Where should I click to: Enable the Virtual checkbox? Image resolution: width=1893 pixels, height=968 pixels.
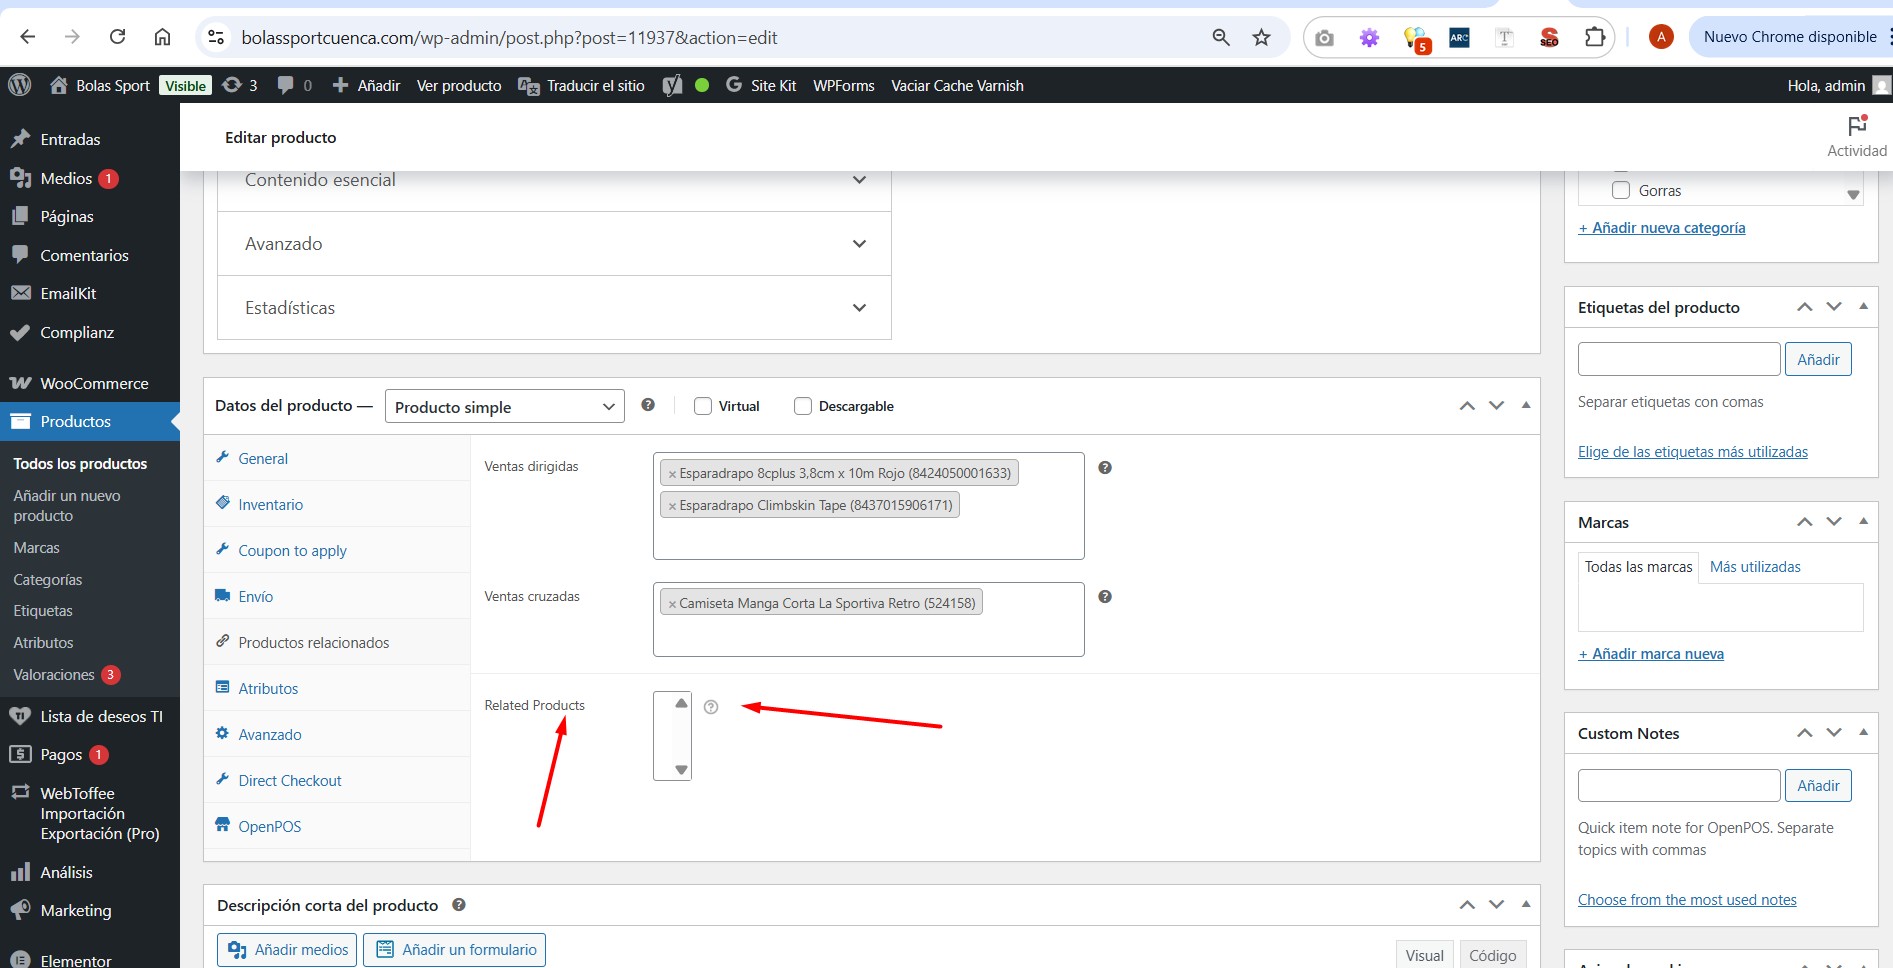(x=703, y=406)
